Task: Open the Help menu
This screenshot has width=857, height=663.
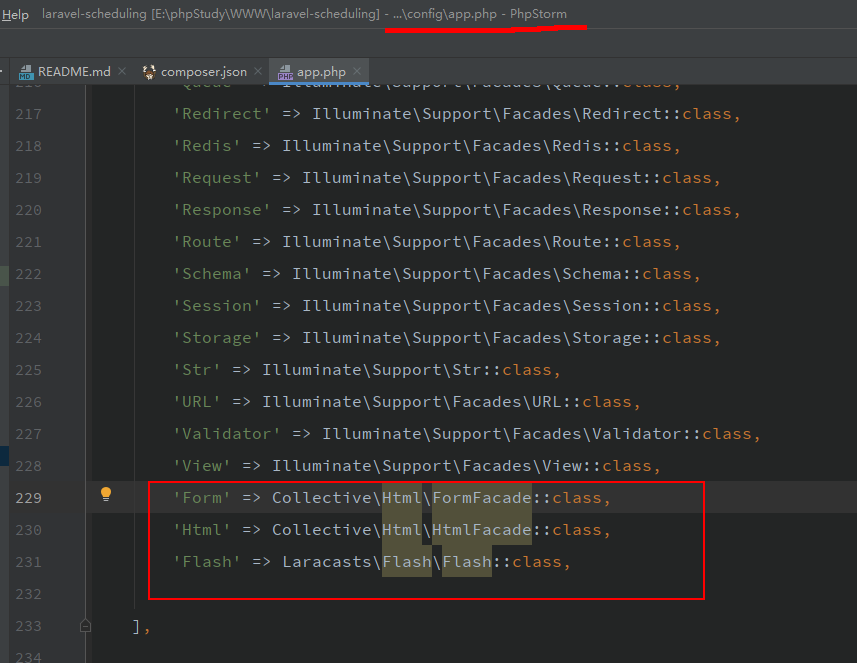Action: [15, 15]
